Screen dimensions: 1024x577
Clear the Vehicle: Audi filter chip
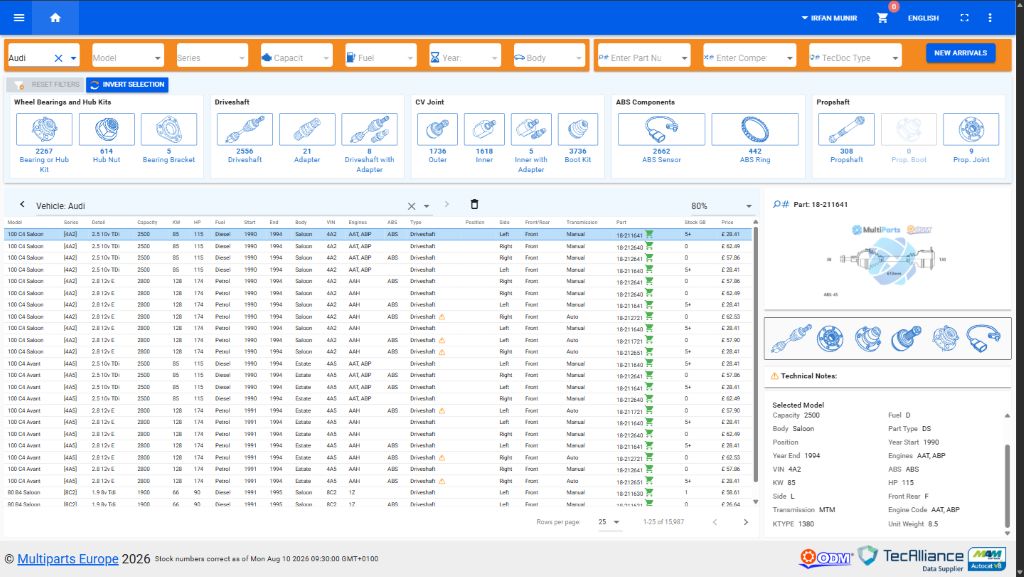411,206
